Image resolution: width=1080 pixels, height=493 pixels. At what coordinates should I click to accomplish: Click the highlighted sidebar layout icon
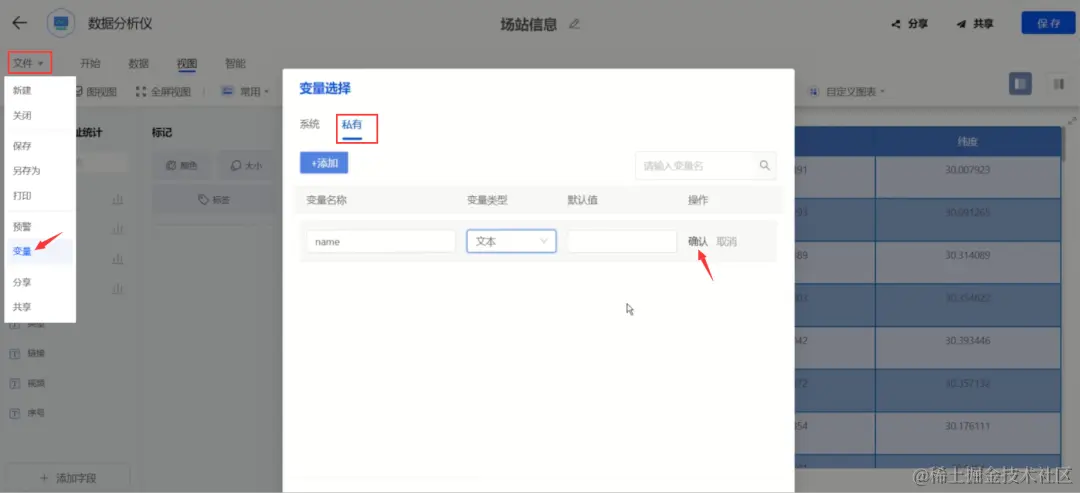(1020, 83)
